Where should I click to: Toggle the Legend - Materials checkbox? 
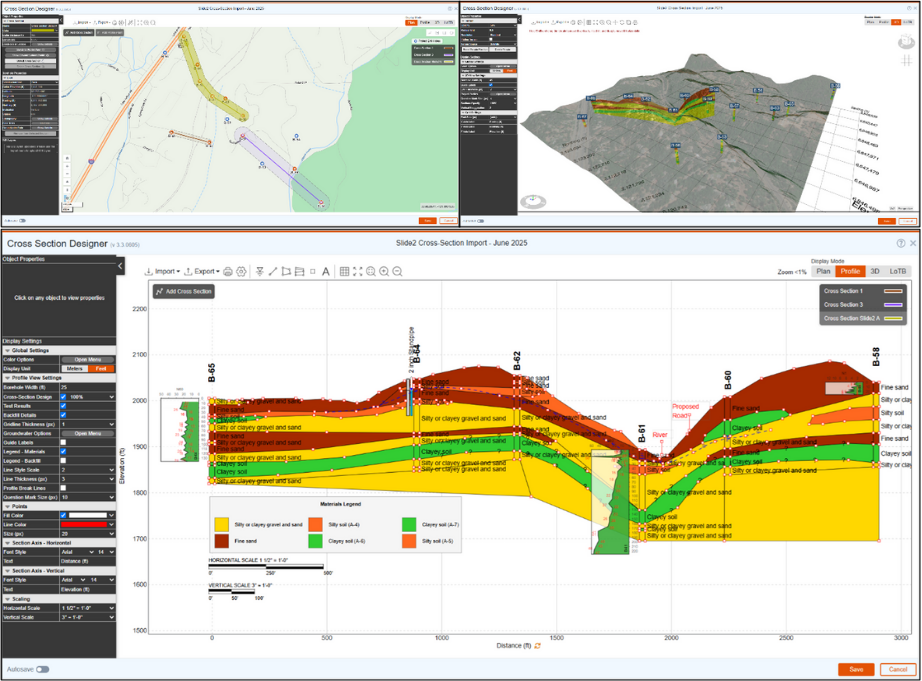pyautogui.click(x=64, y=452)
